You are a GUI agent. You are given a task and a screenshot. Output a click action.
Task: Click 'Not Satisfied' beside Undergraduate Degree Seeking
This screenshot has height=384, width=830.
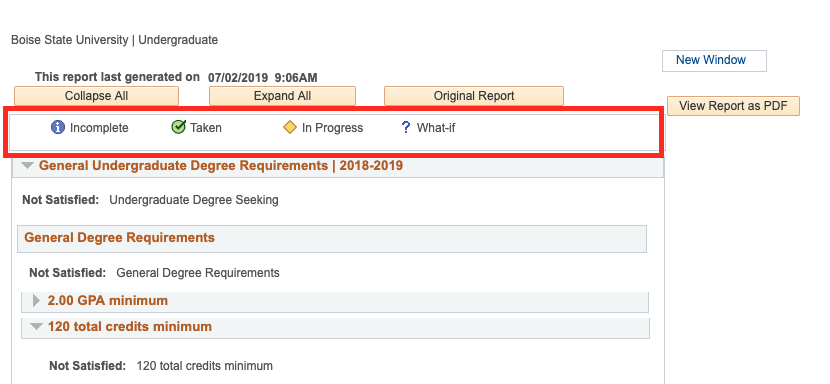(61, 200)
